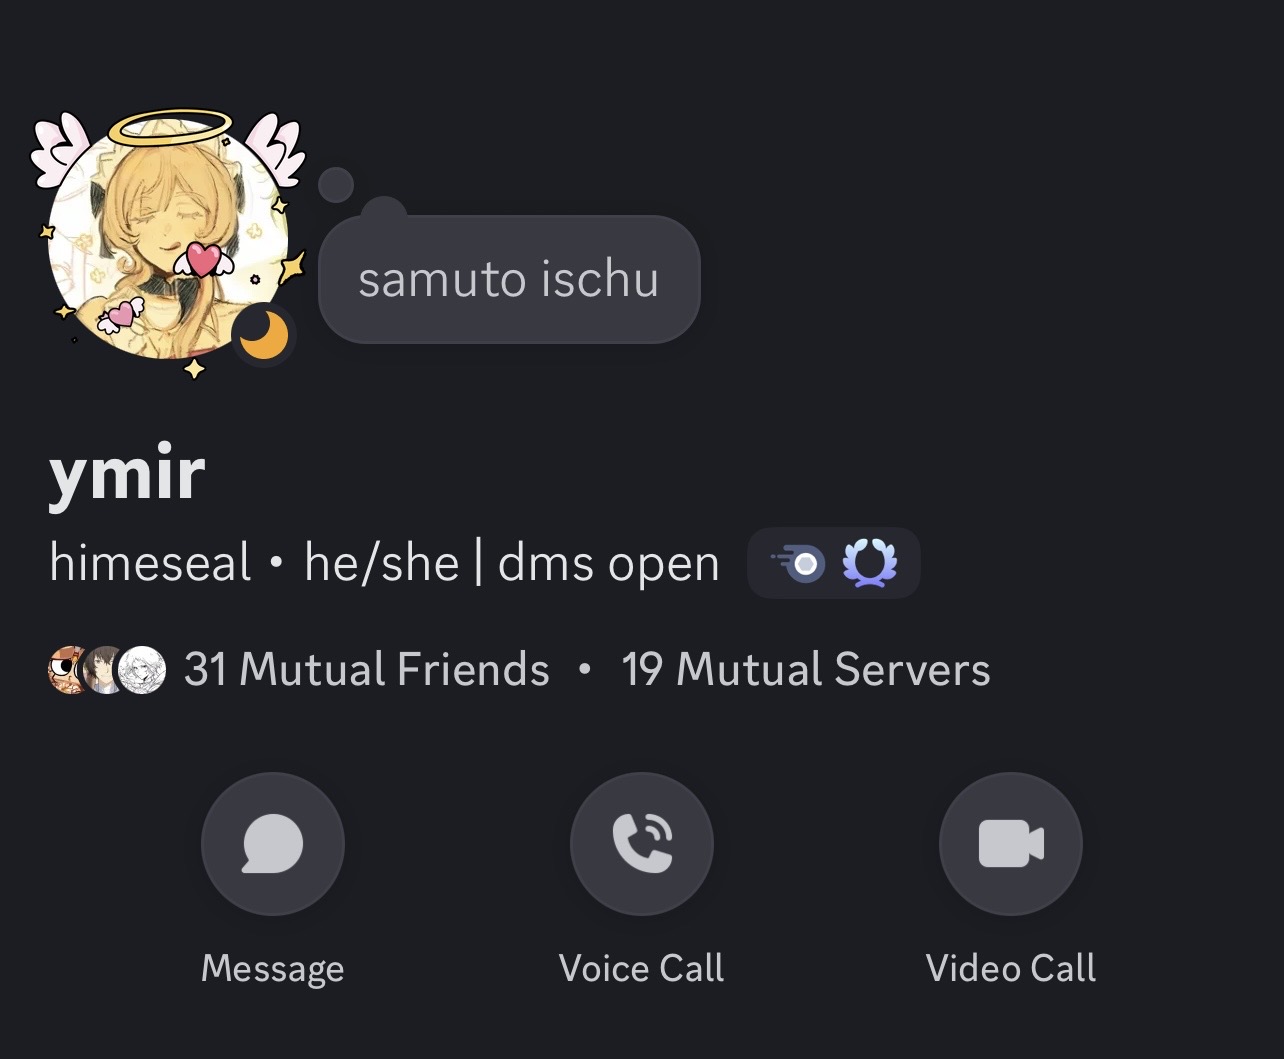The width and height of the screenshot is (1284, 1059).
Task: Click the Message speech bubble icon
Action: 273,844
